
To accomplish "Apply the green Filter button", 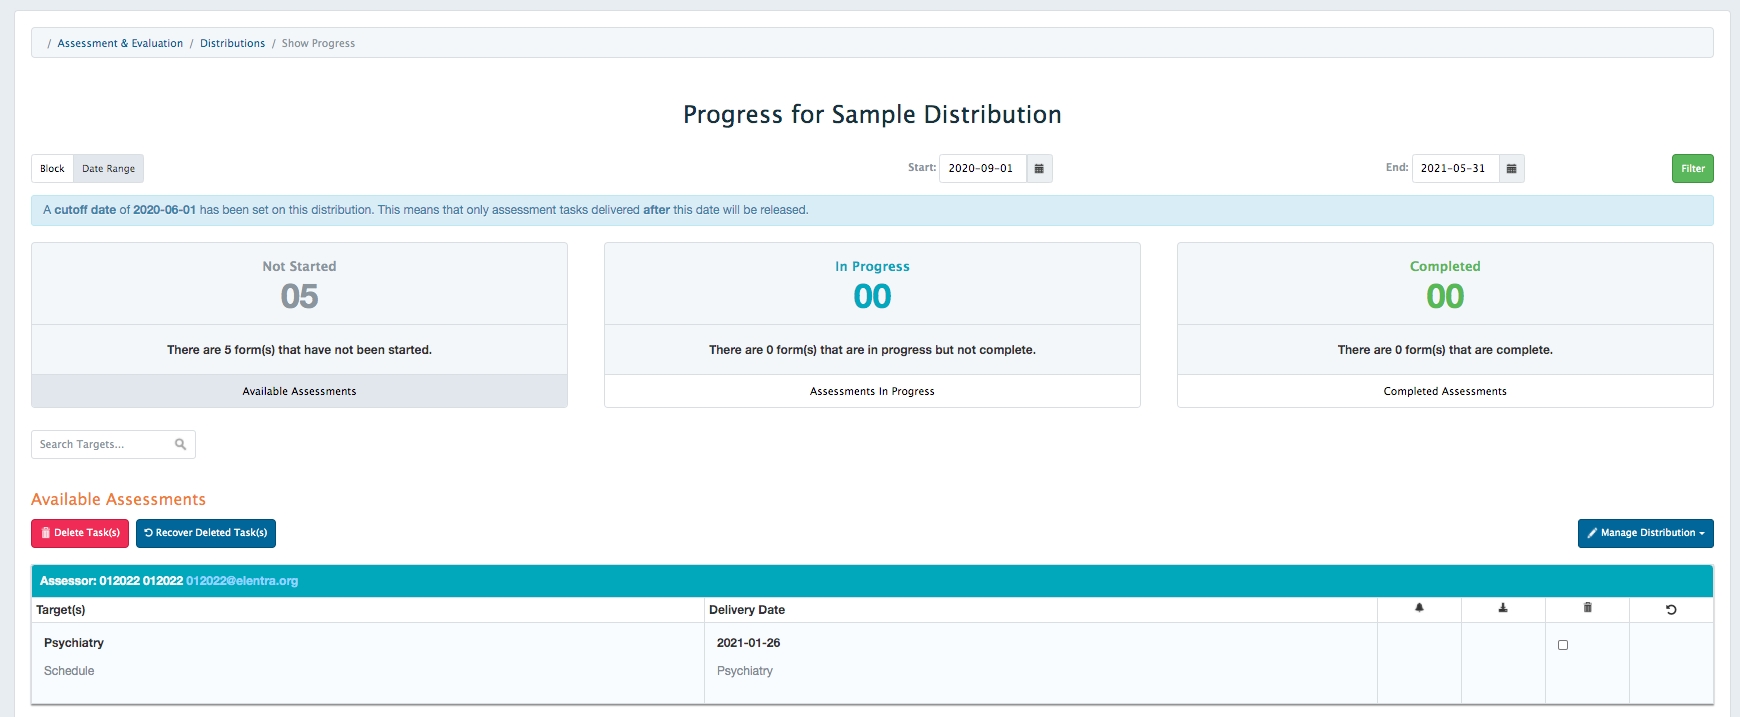I will (1692, 169).
